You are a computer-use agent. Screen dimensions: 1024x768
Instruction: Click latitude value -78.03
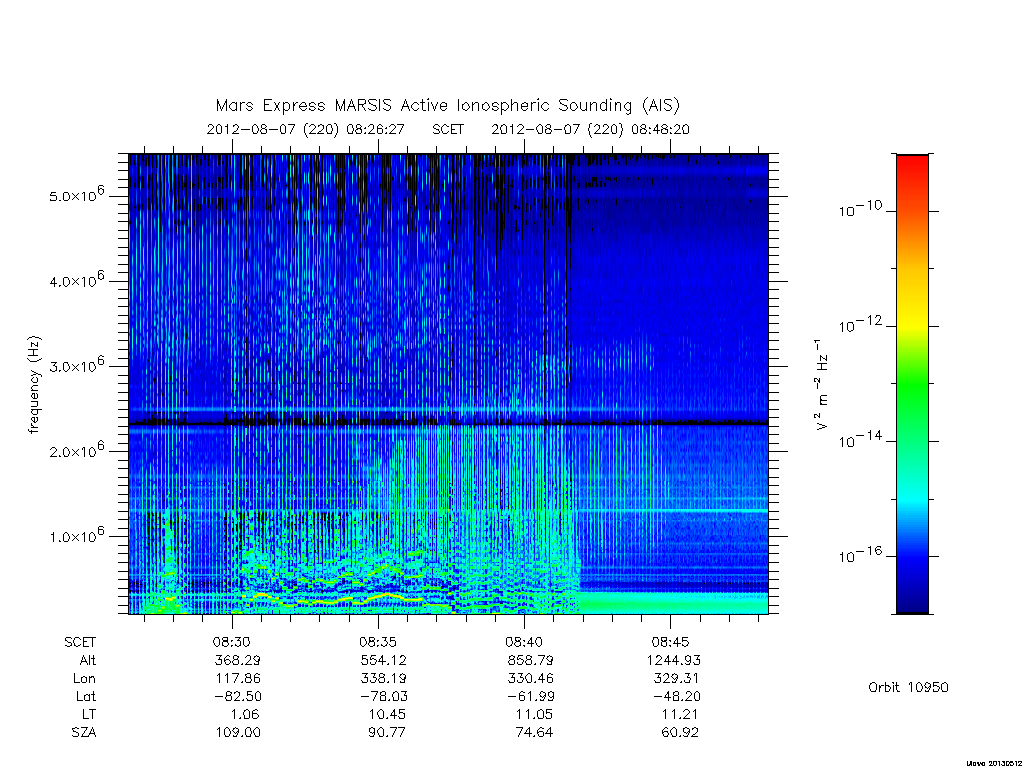(x=384, y=697)
